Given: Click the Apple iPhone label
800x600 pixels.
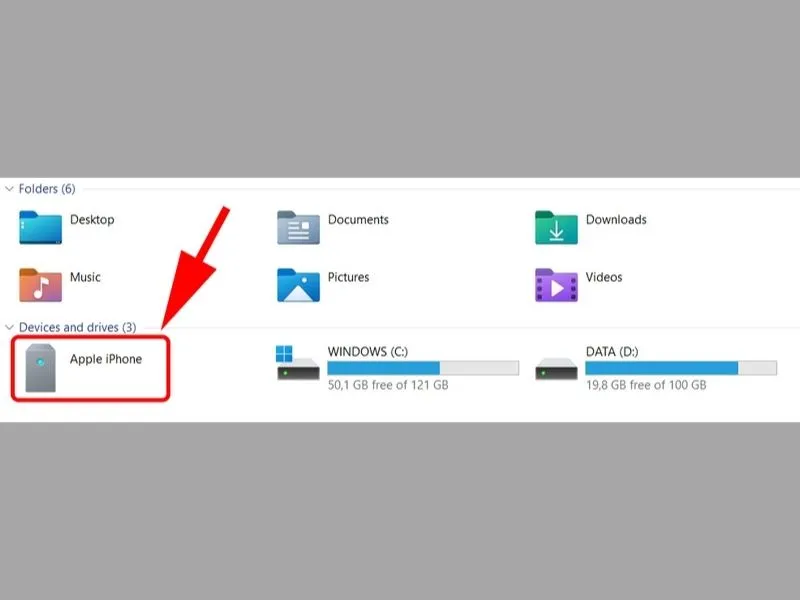Looking at the screenshot, I should [x=106, y=359].
